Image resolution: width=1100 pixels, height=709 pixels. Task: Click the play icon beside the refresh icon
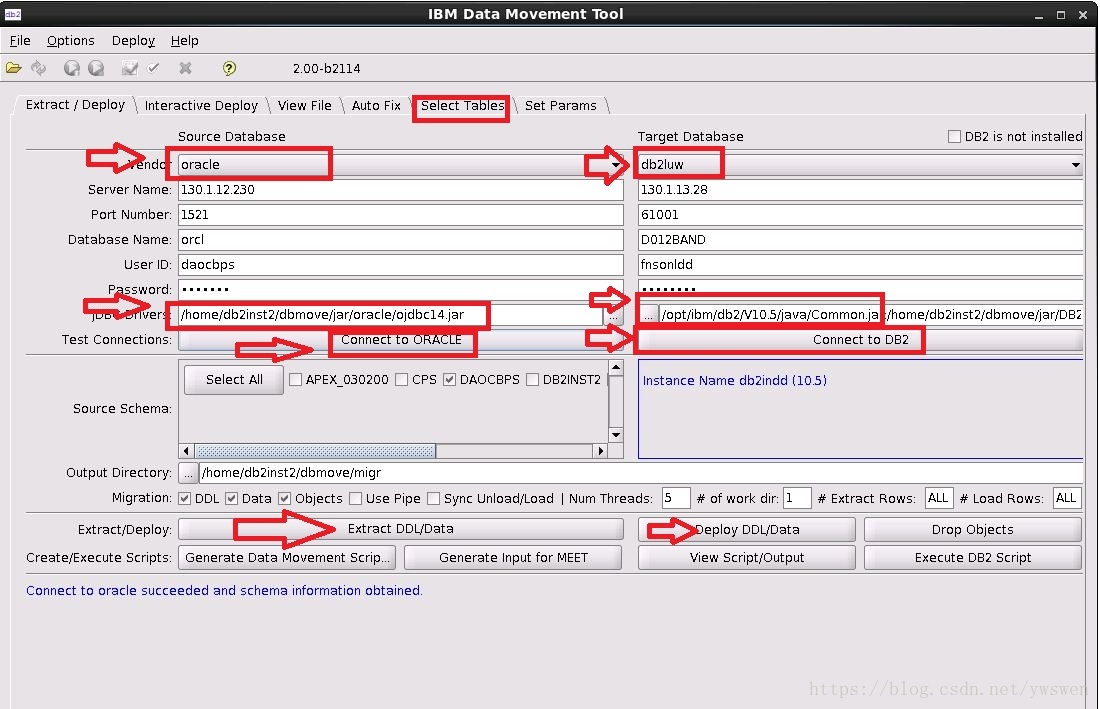[72, 68]
